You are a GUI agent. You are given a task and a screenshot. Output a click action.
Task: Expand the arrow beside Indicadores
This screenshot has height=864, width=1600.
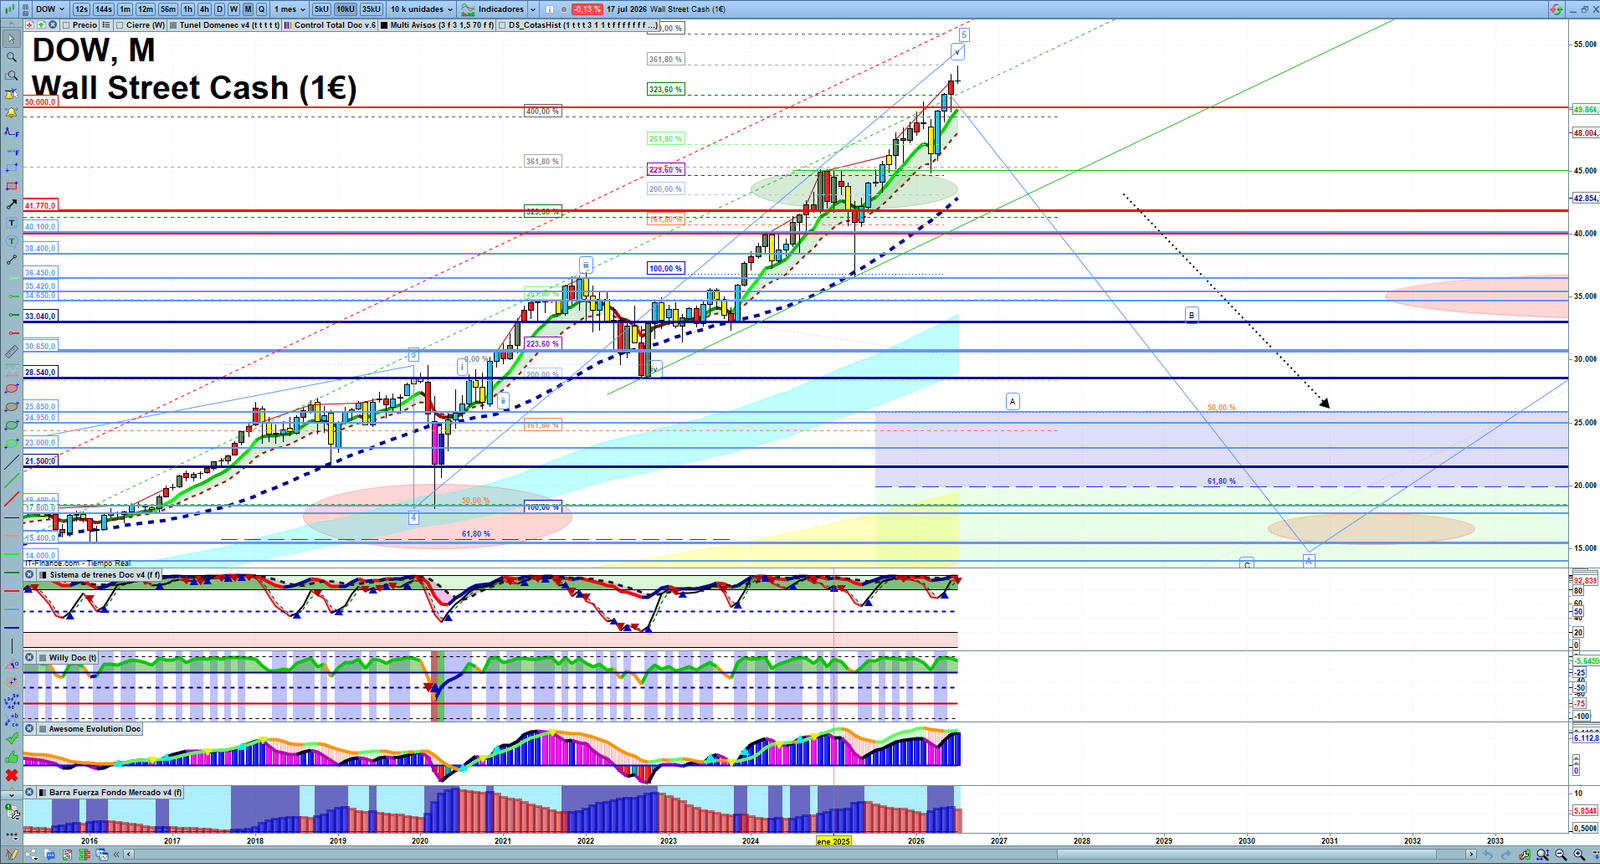533,9
